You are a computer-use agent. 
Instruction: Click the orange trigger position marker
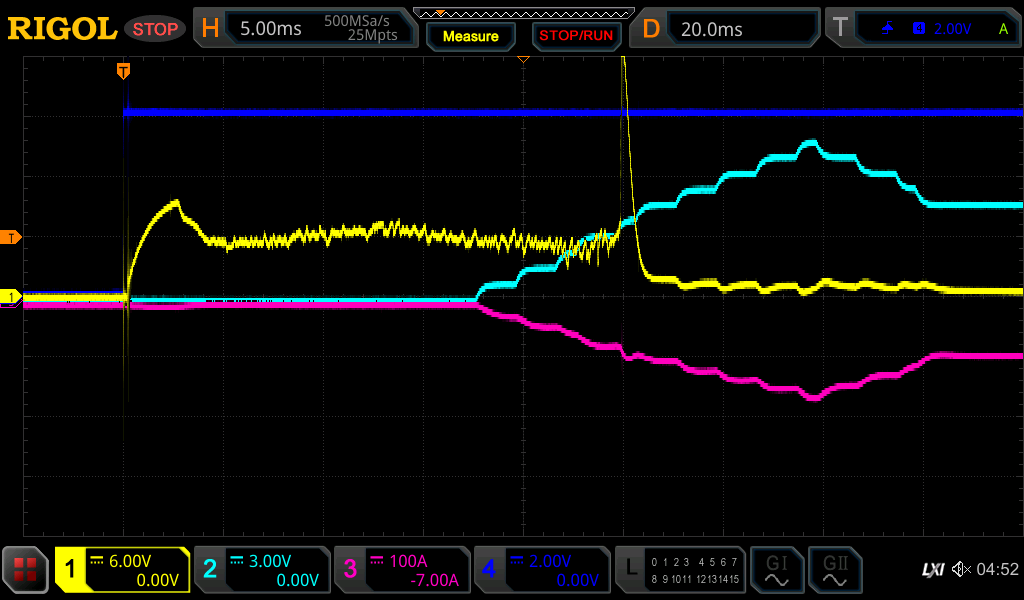pos(123,70)
